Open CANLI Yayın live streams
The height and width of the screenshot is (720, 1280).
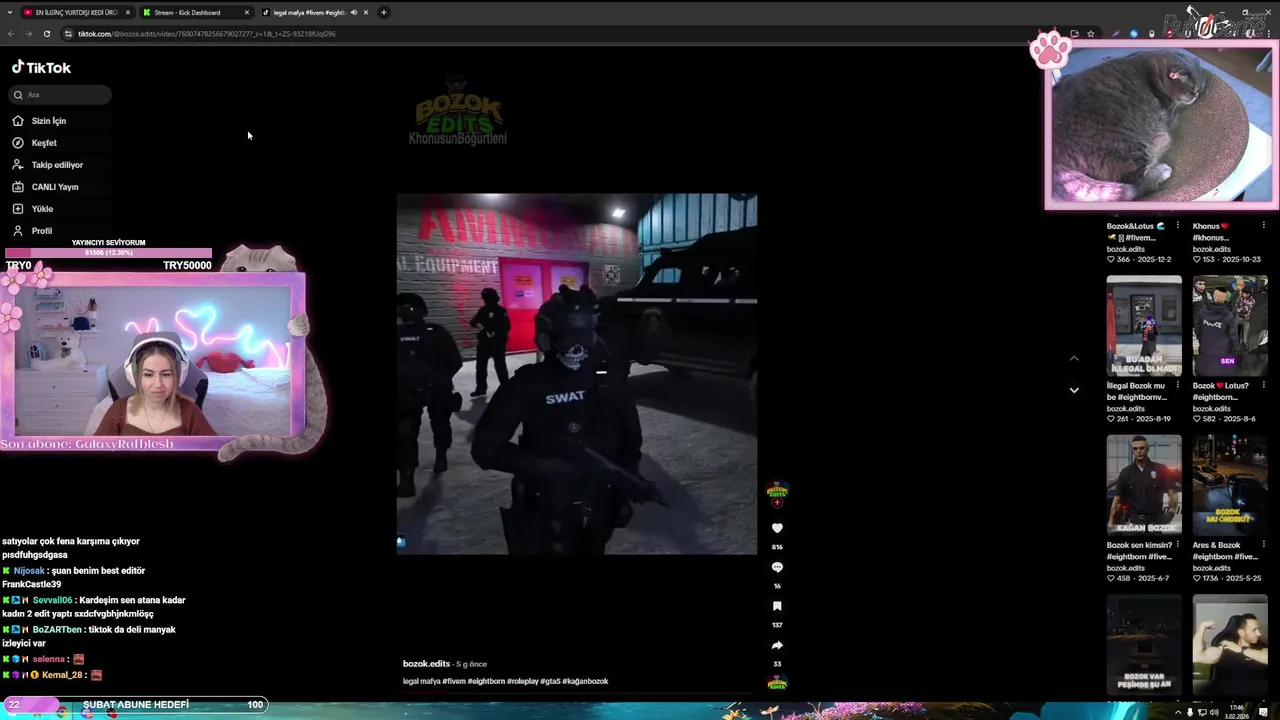click(x=54, y=187)
